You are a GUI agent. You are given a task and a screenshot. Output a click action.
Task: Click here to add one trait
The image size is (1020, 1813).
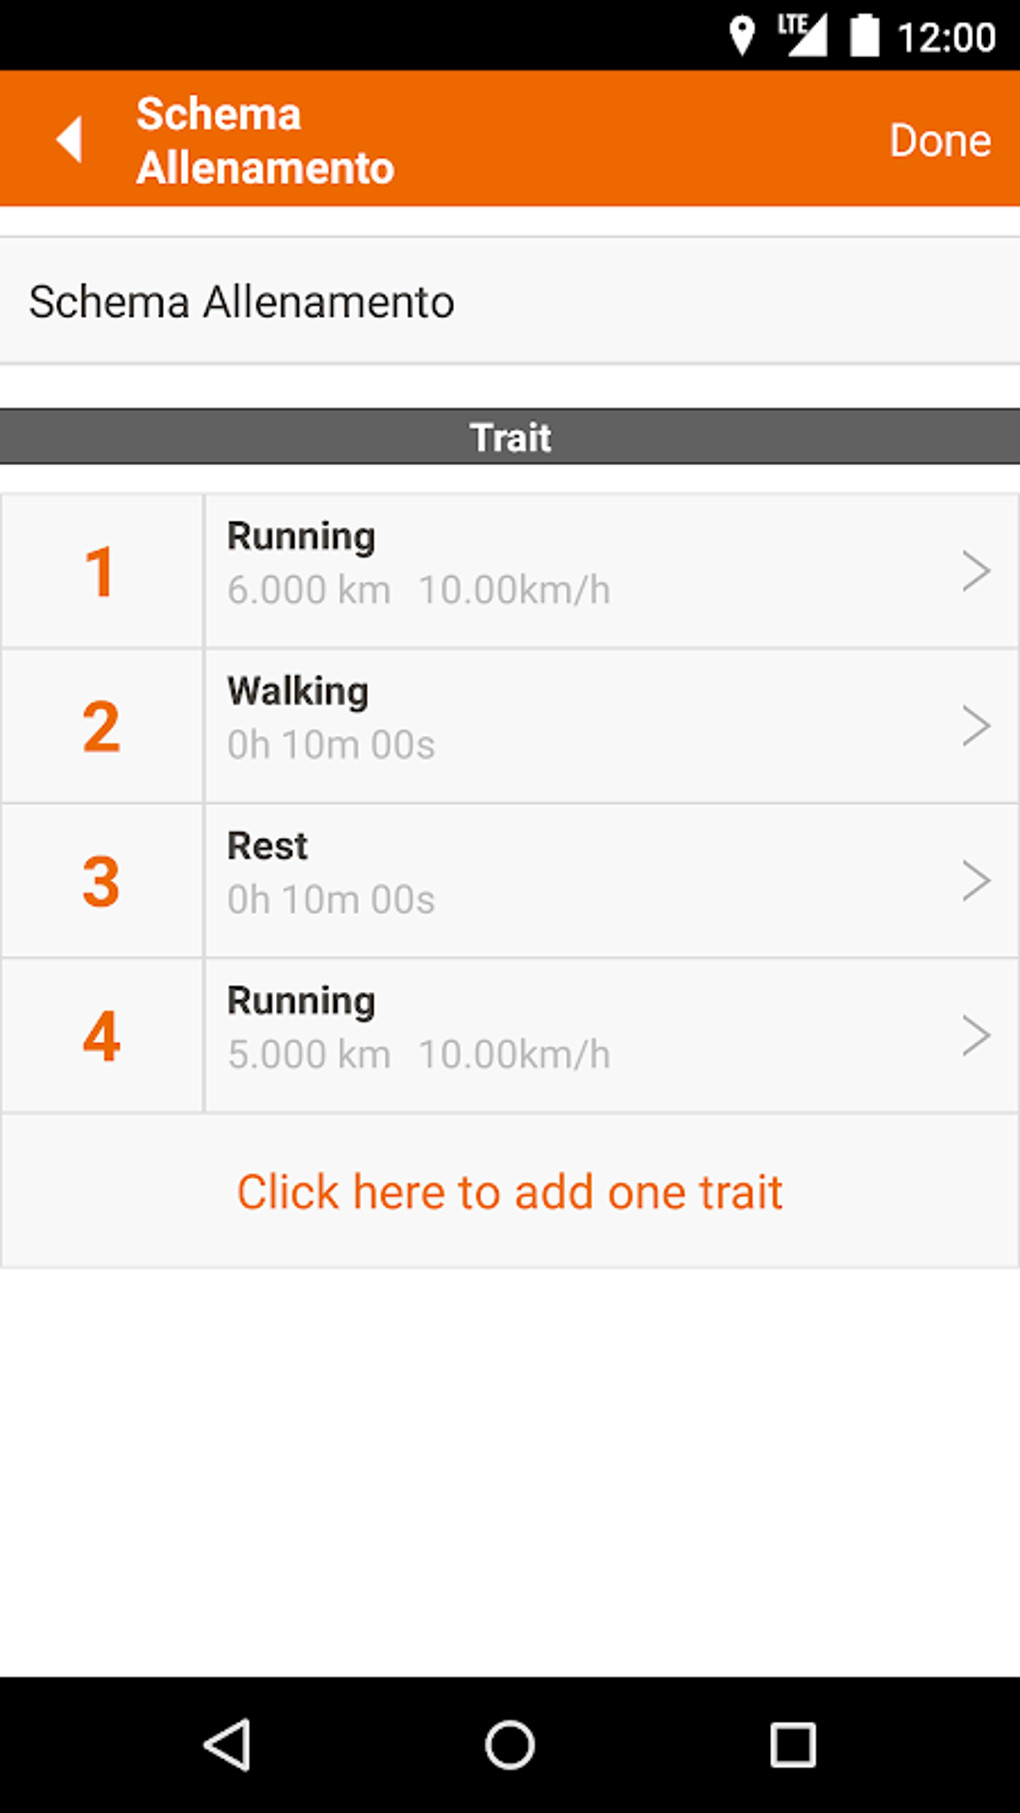(x=510, y=1192)
